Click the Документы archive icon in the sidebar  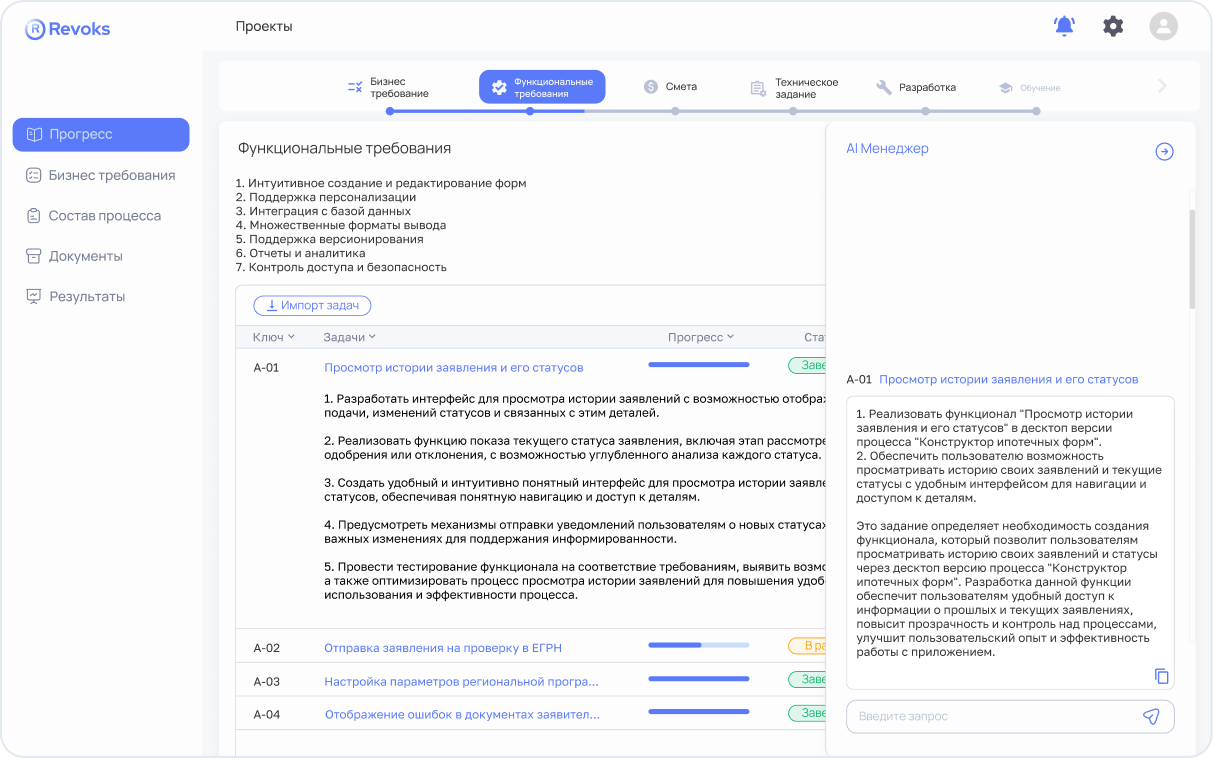coord(33,256)
